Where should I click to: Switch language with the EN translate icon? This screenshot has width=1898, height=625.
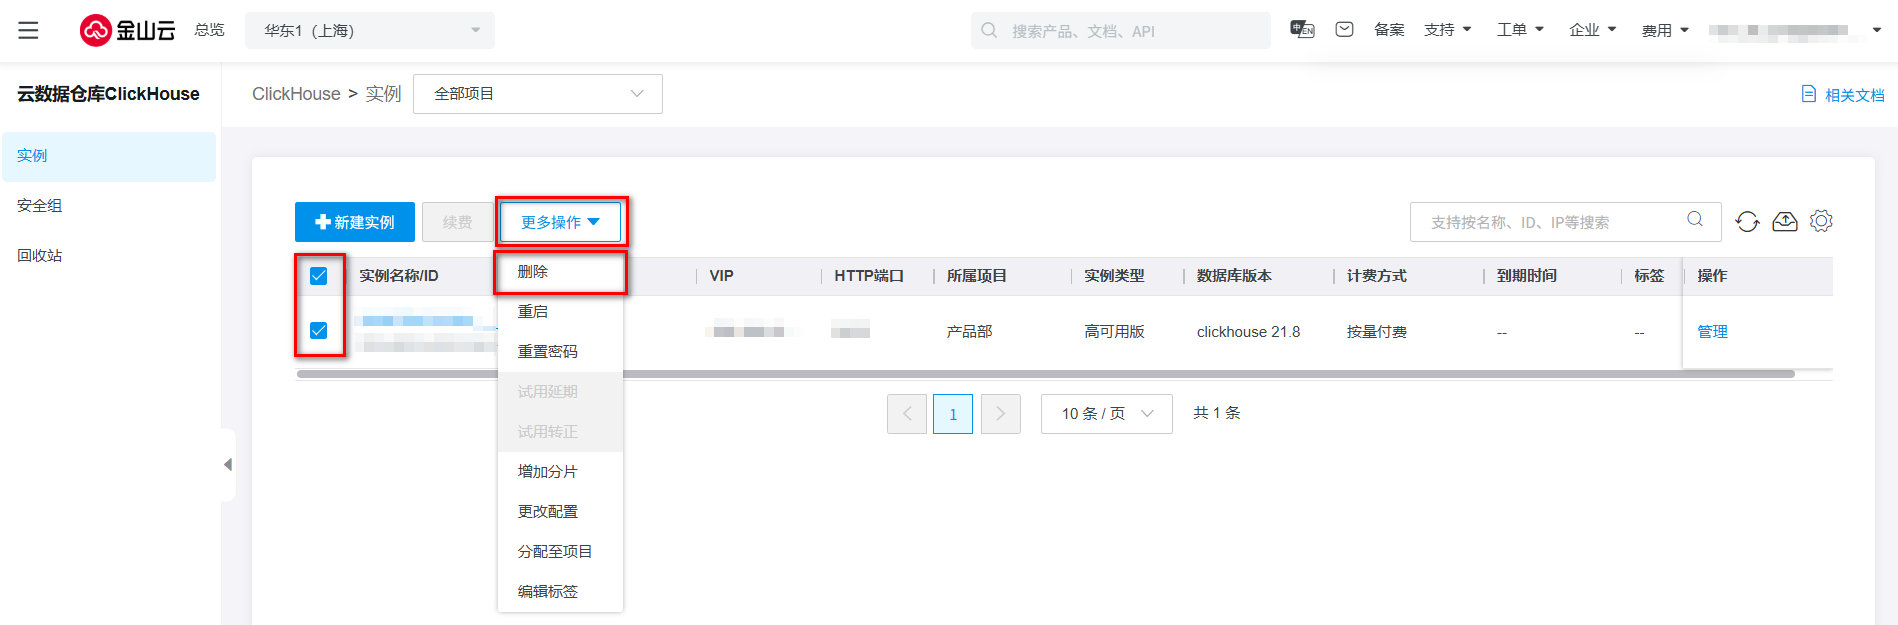(1302, 30)
